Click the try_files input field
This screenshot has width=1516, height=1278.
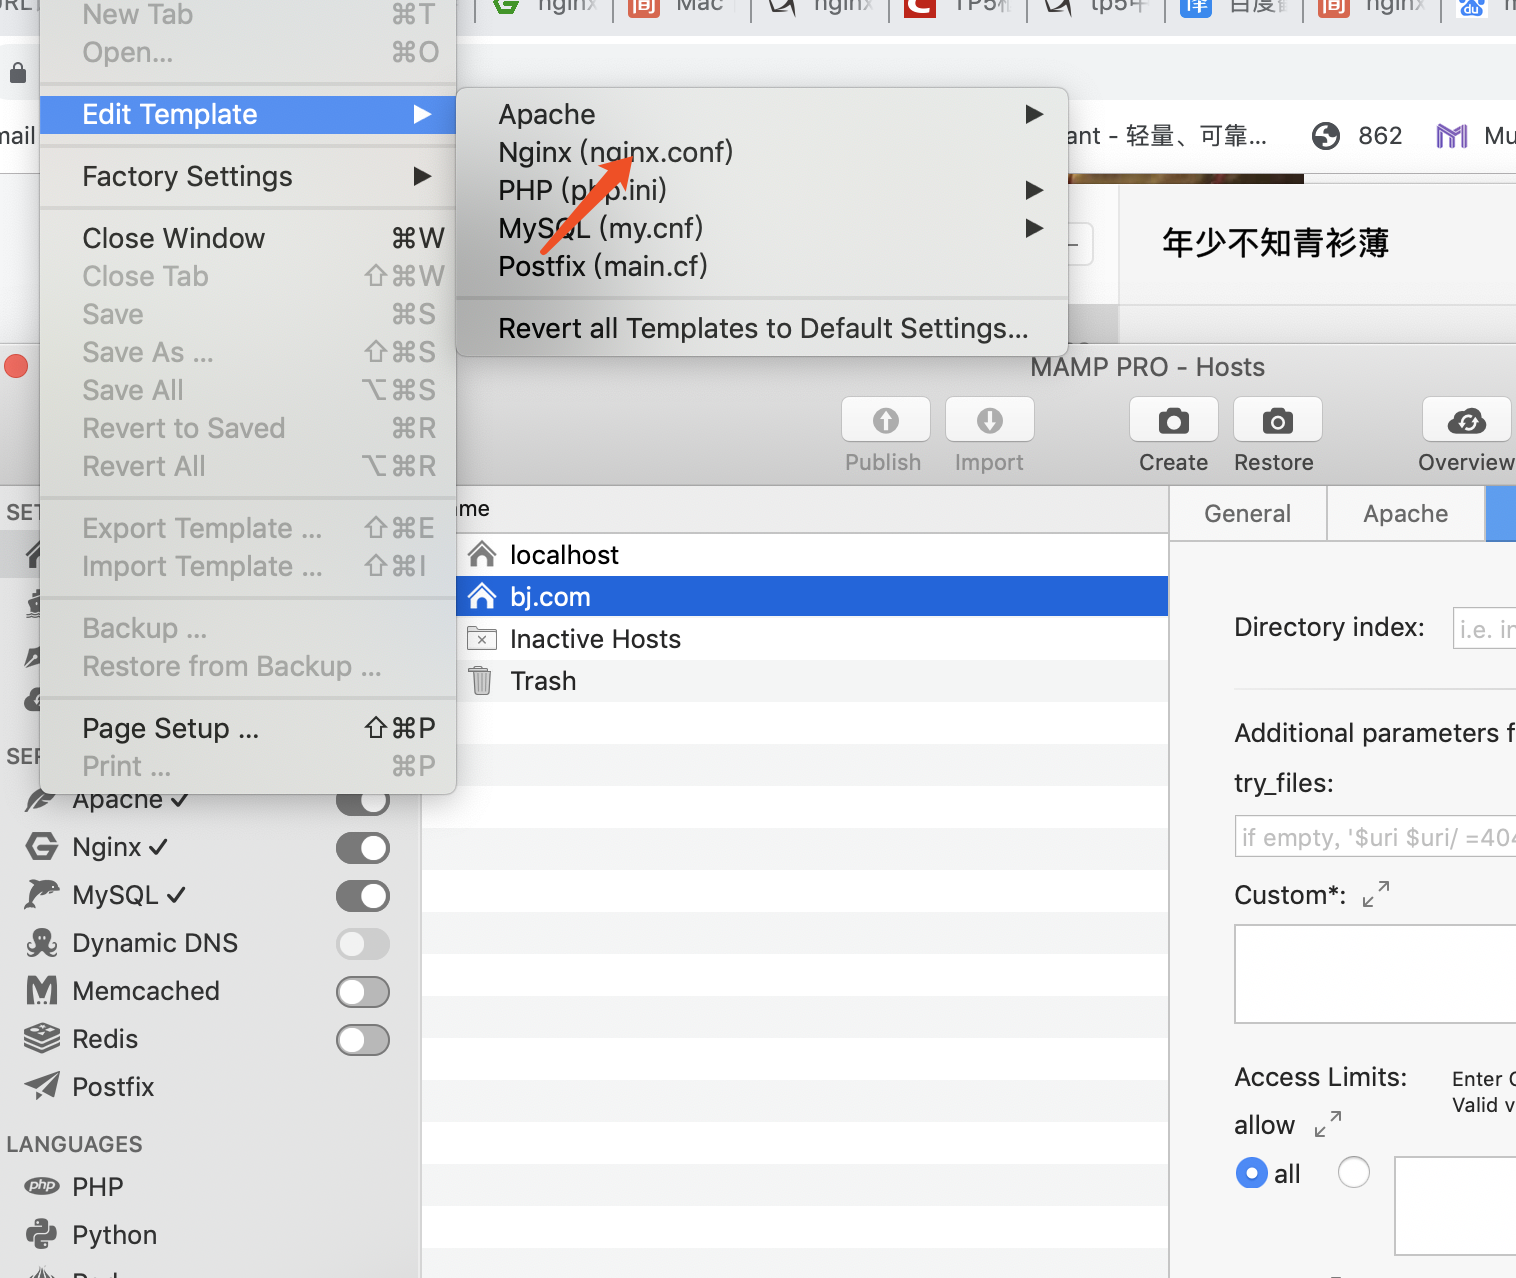coord(1375,837)
